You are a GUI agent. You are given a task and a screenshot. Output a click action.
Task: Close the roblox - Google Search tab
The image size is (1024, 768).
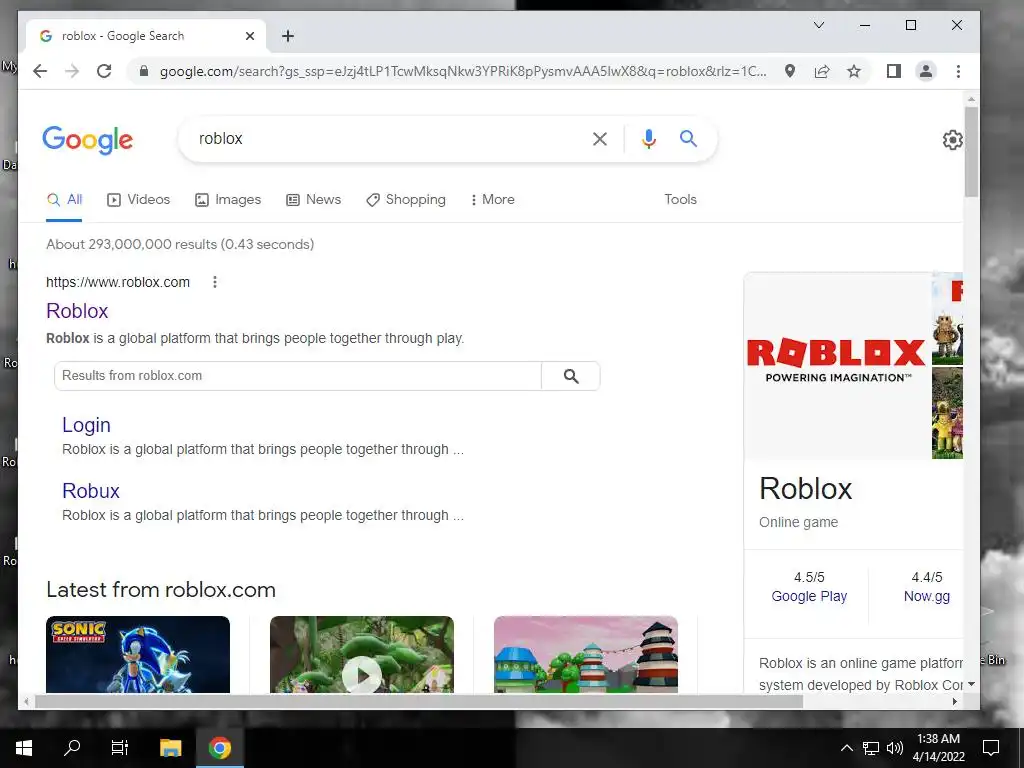point(249,36)
